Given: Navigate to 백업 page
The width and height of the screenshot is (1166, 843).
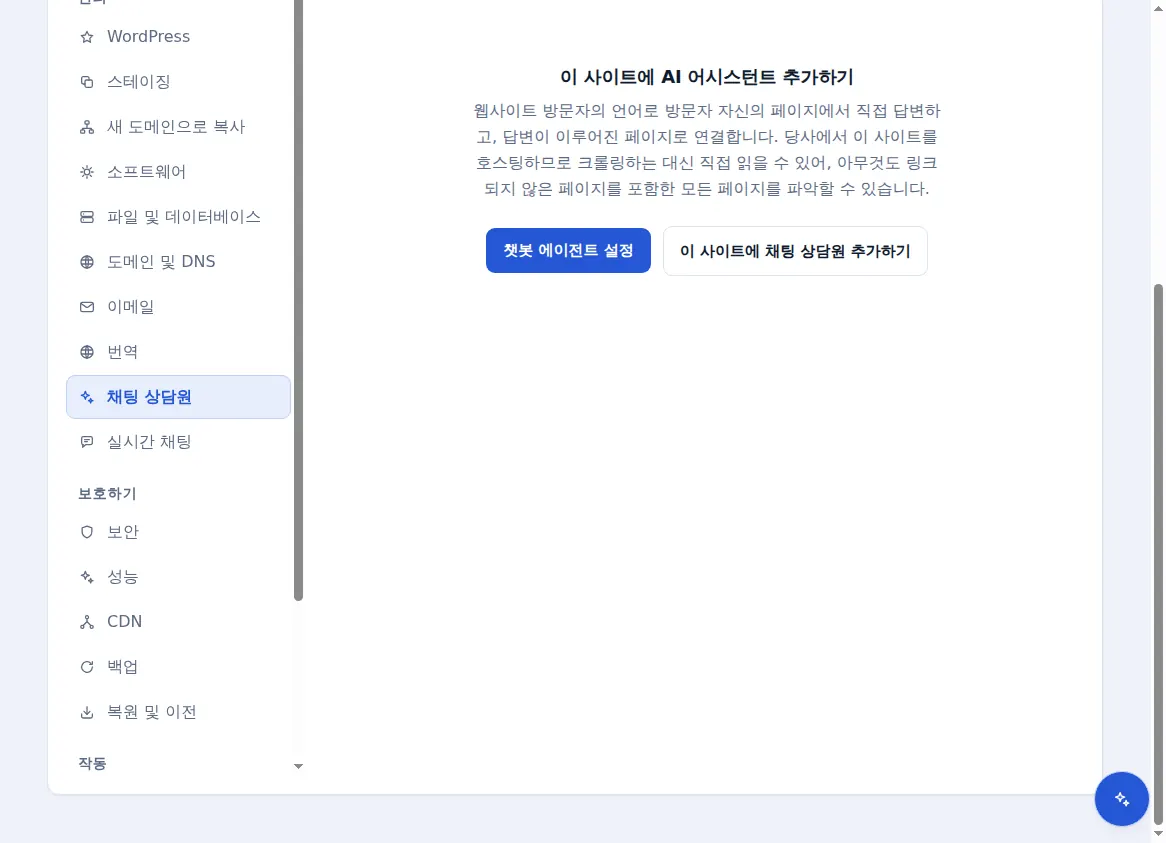Looking at the screenshot, I should tap(178, 667).
